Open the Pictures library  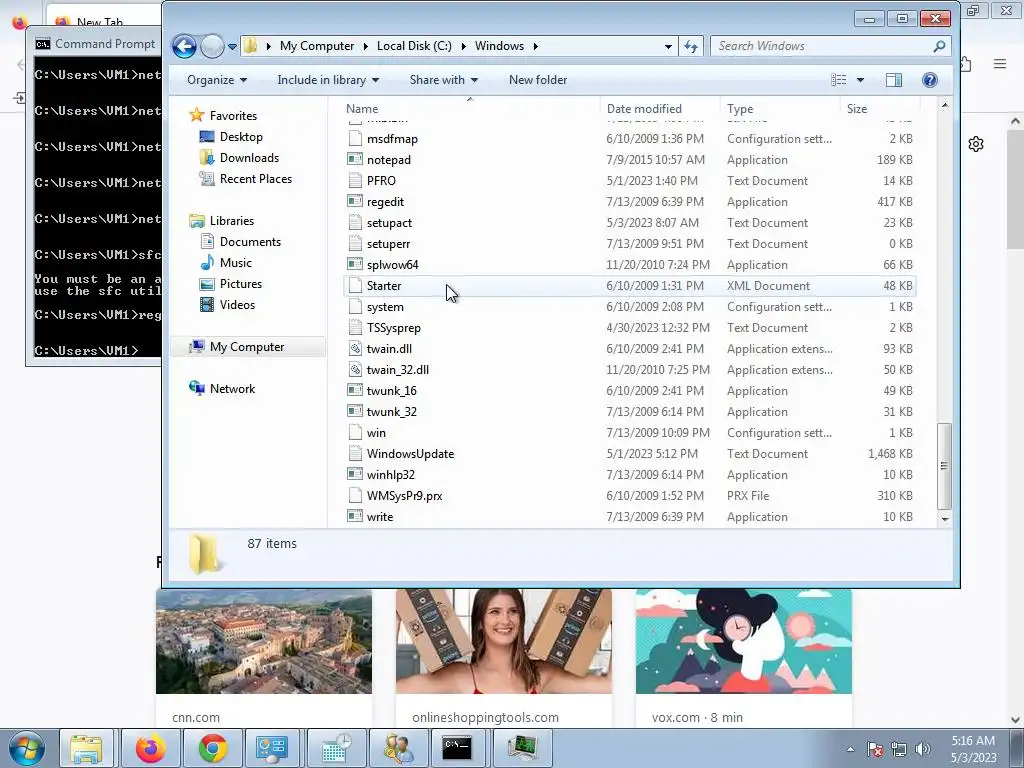pyautogui.click(x=240, y=284)
